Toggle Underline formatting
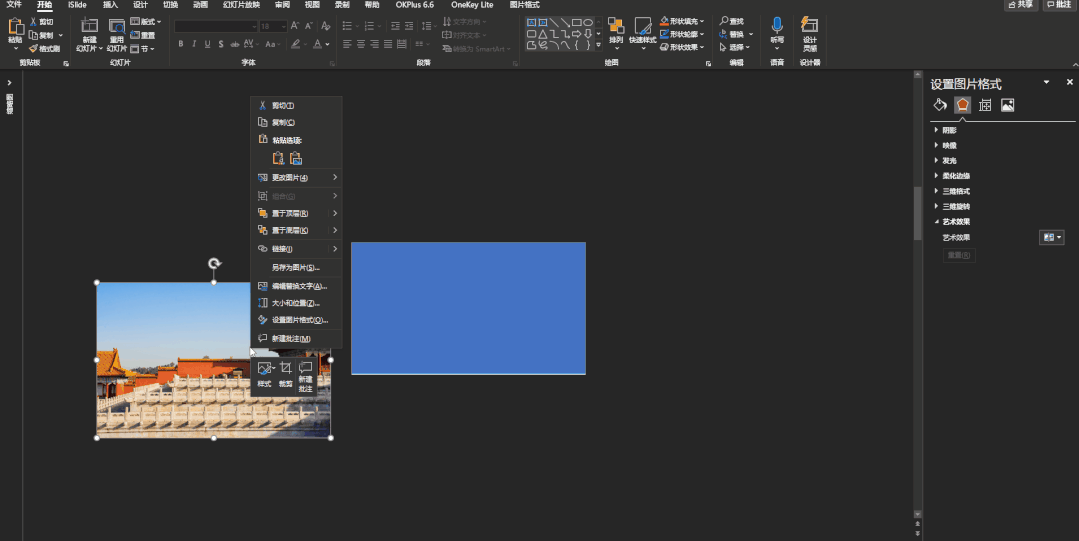This screenshot has width=1079, height=541. [x=207, y=44]
